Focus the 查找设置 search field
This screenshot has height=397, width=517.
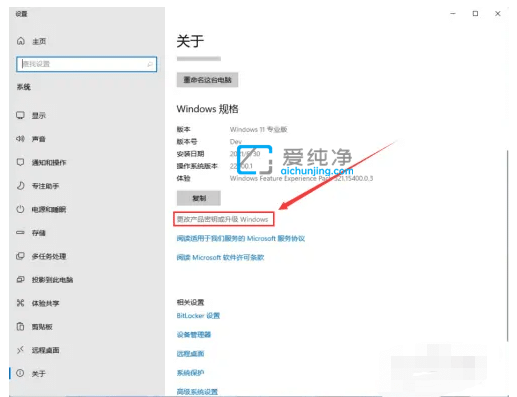(86, 64)
